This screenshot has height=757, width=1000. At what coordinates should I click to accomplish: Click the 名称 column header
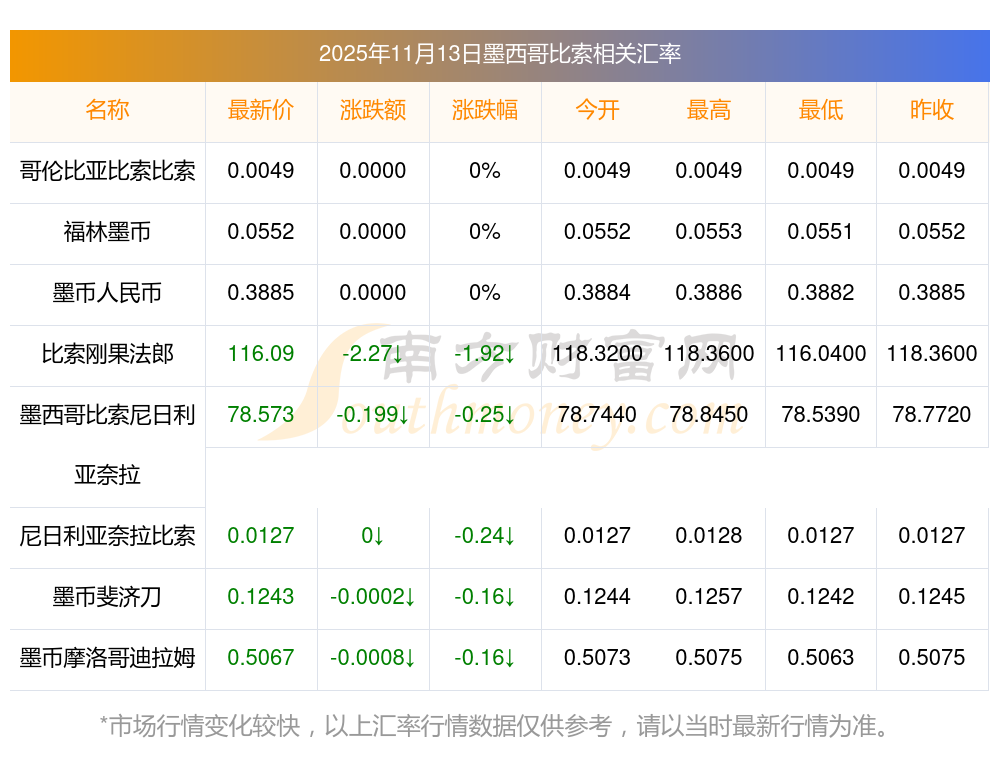107,110
